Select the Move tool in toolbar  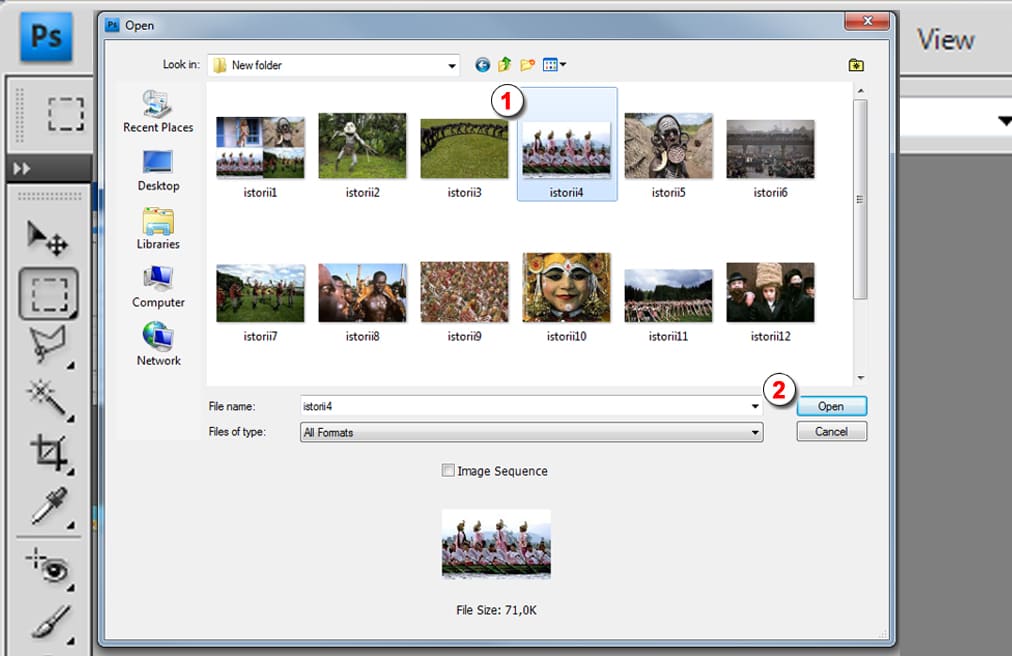[x=46, y=237]
